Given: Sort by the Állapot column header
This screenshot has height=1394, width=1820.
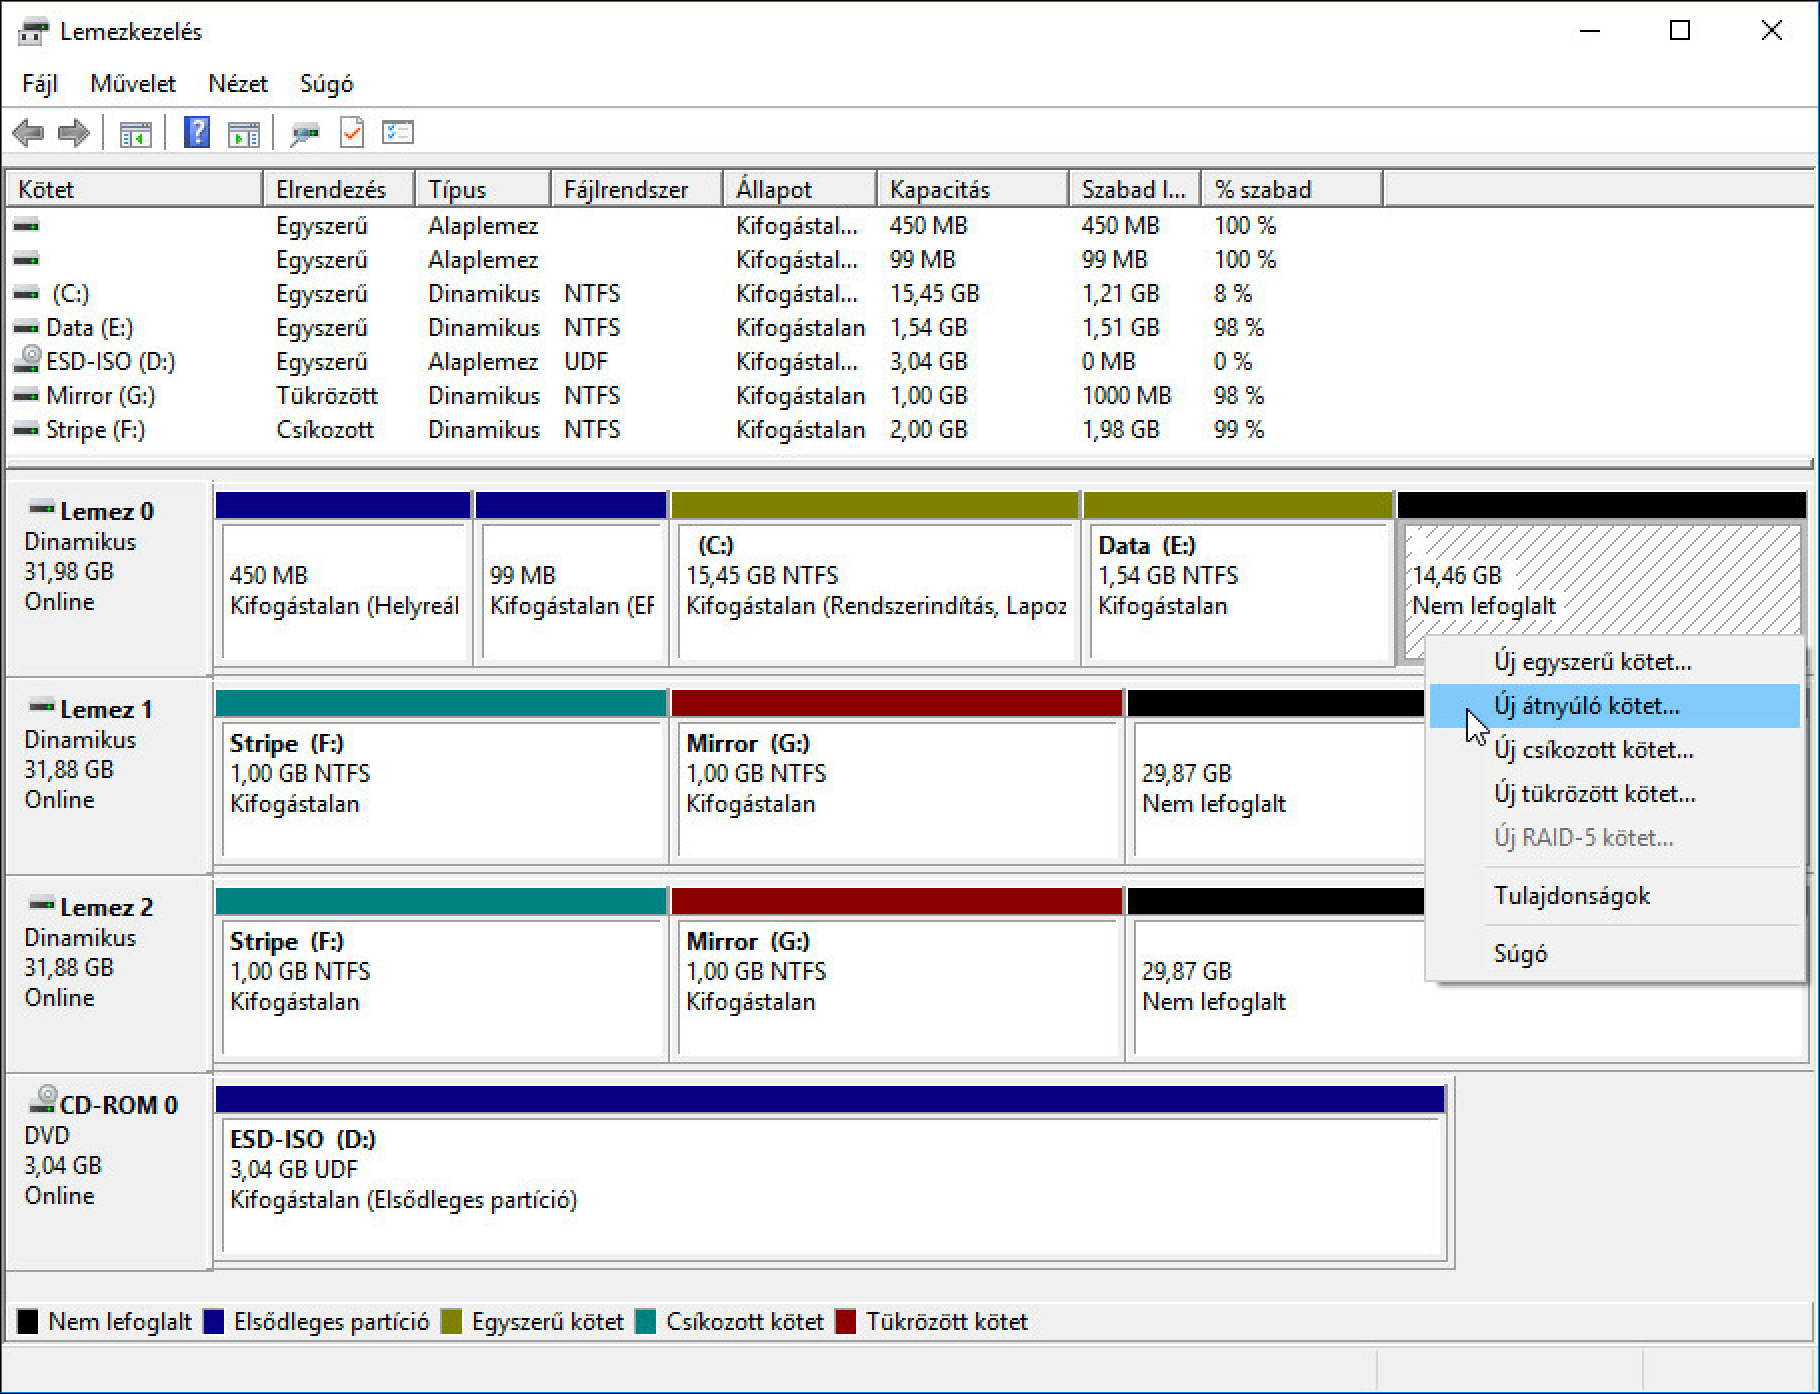Looking at the screenshot, I should tap(800, 189).
